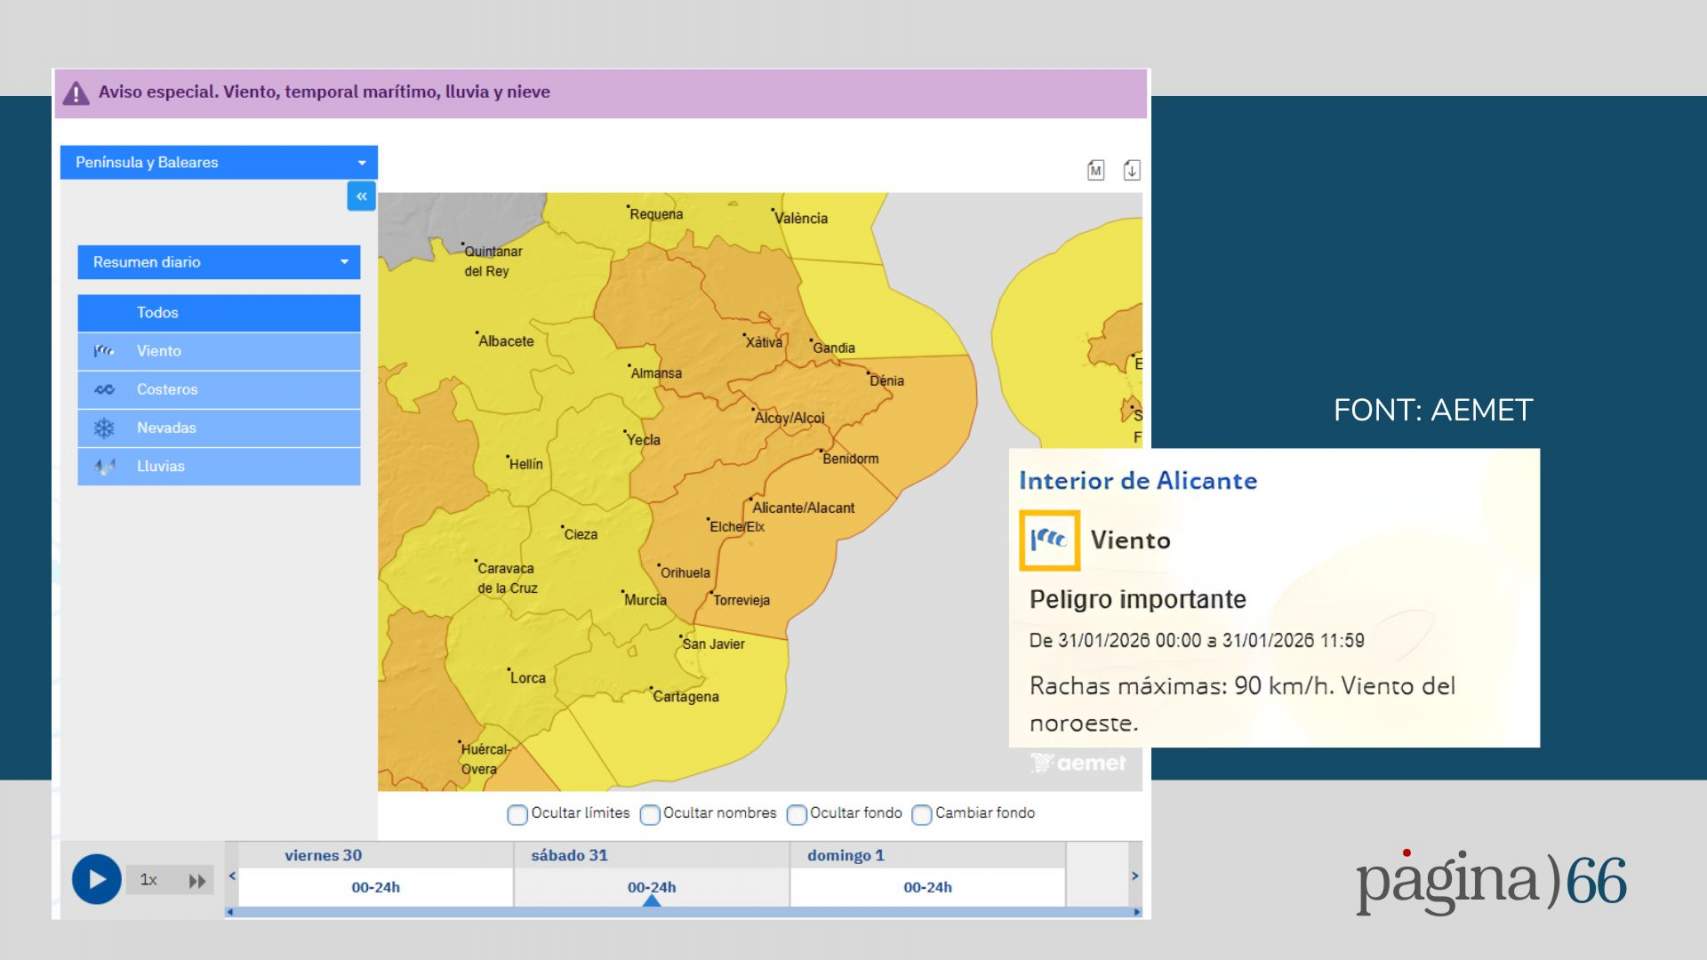Click the wind icon in Interior de Alicante popup

[x=1049, y=540]
